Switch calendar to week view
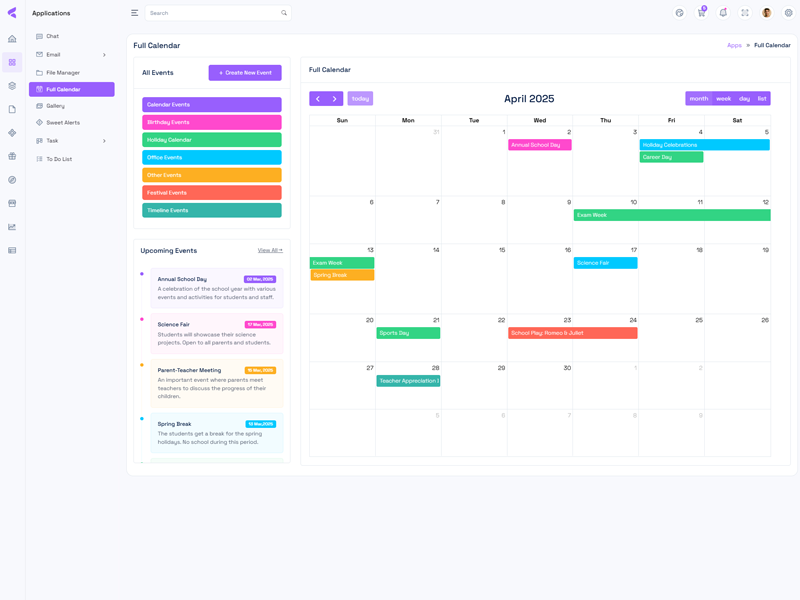 pos(723,99)
